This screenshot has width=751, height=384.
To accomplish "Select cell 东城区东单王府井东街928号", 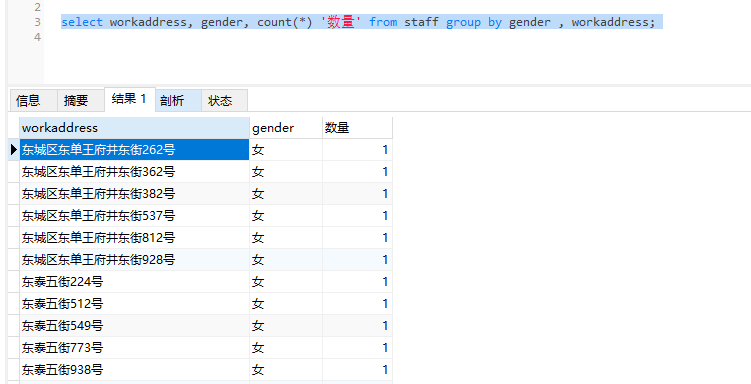I will 134,260.
